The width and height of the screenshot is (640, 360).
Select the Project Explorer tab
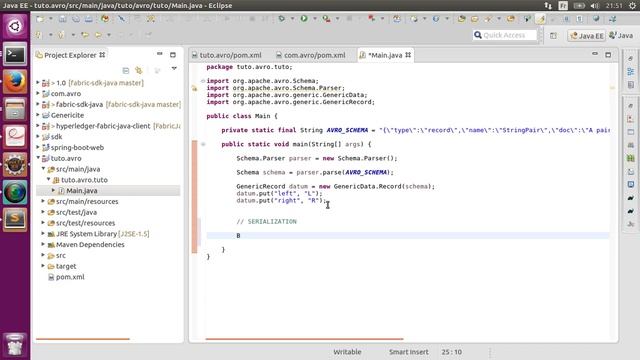70,55
